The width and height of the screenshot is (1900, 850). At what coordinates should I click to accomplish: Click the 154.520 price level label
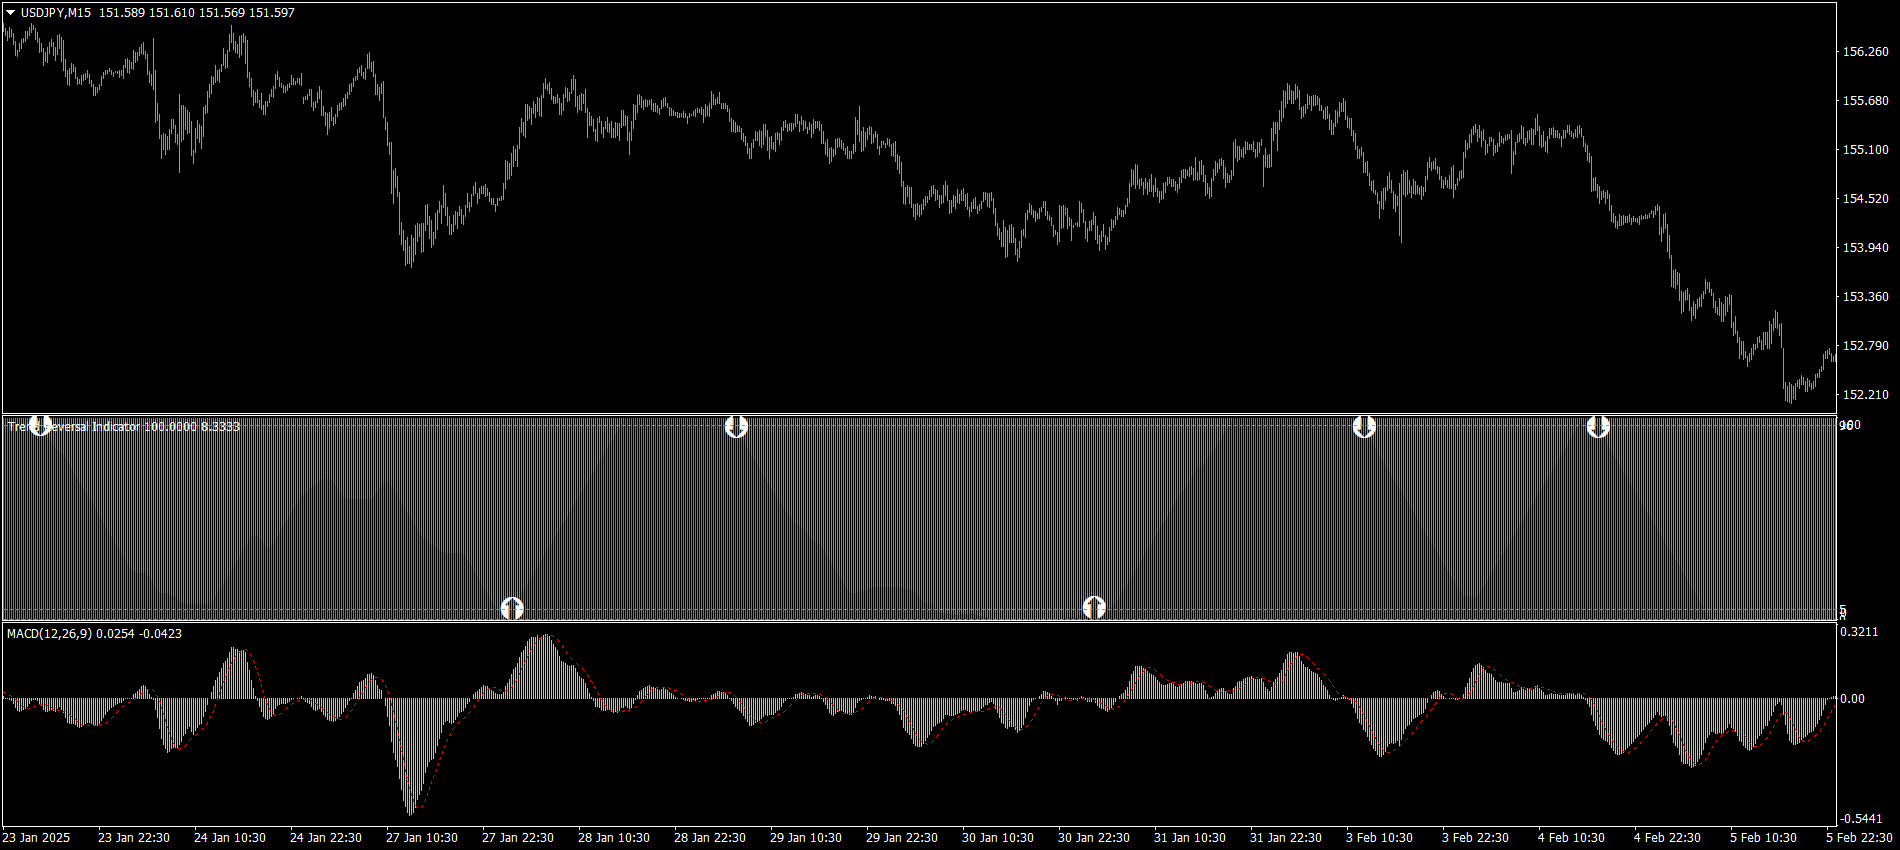[x=1865, y=199]
